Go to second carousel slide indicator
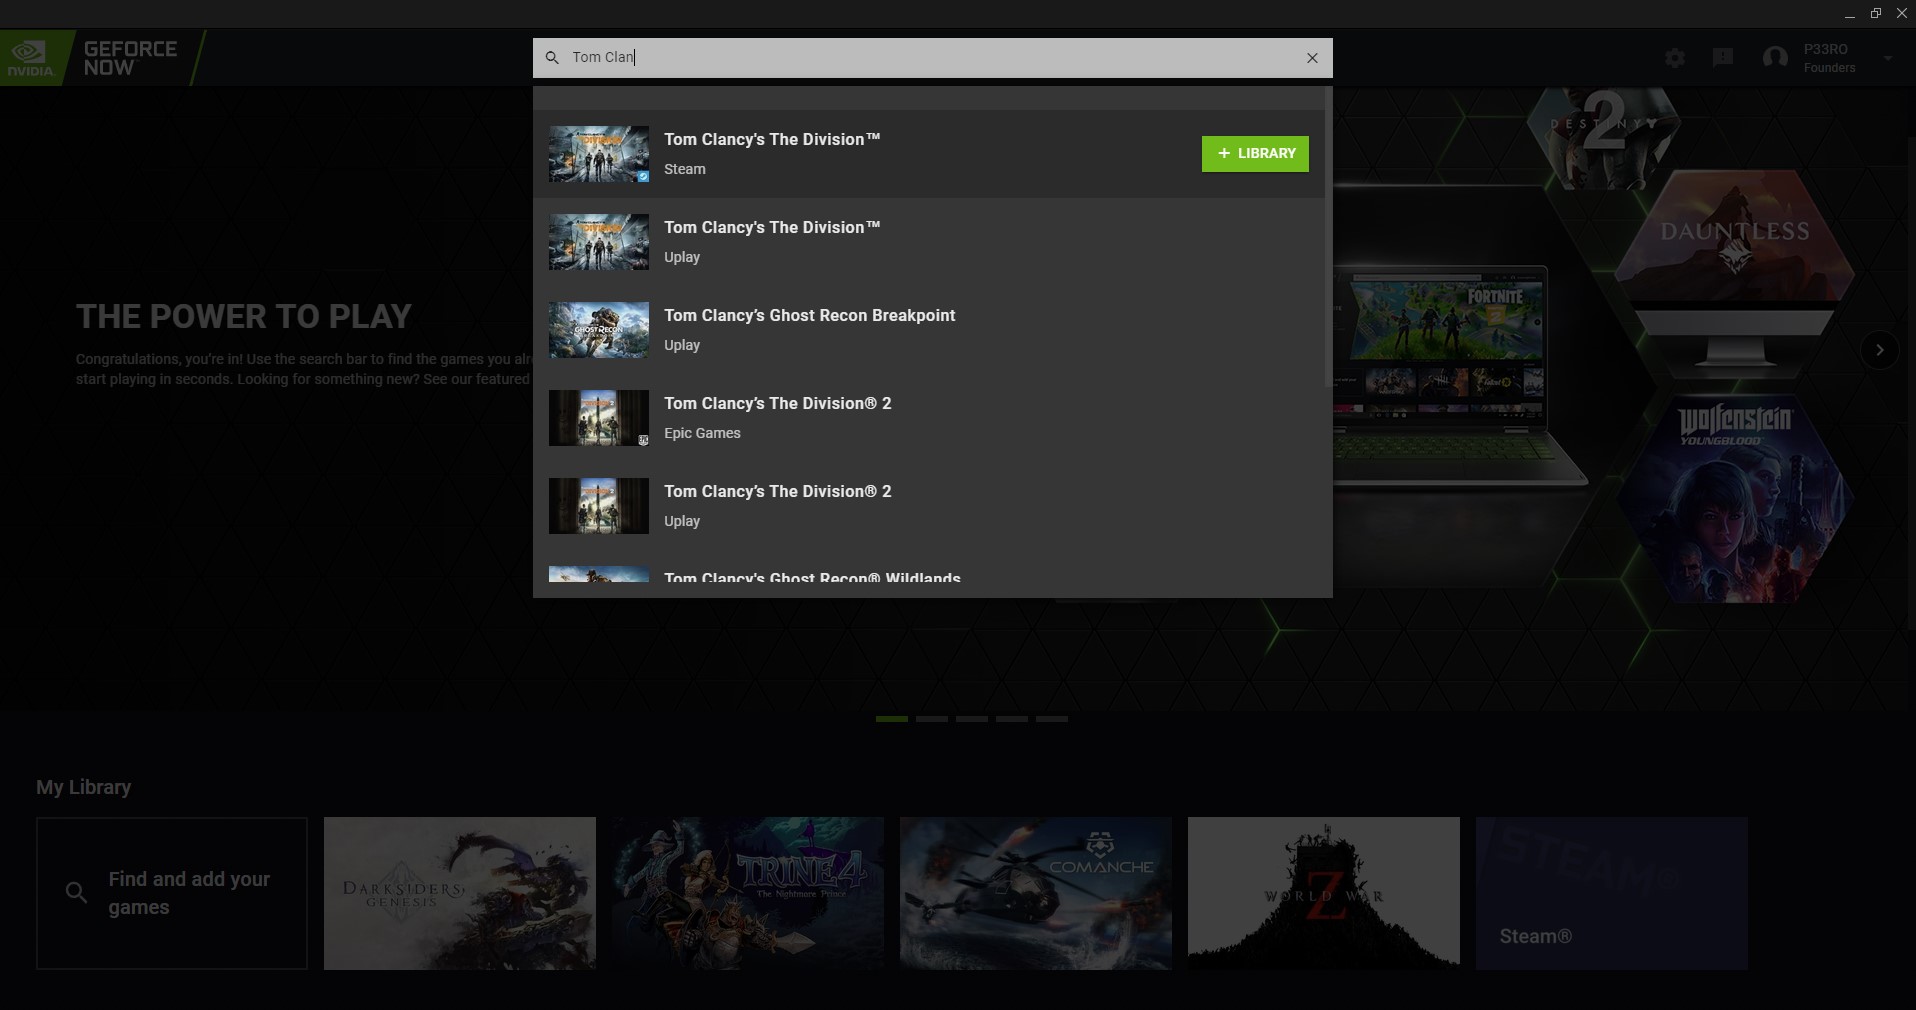 pyautogui.click(x=932, y=719)
